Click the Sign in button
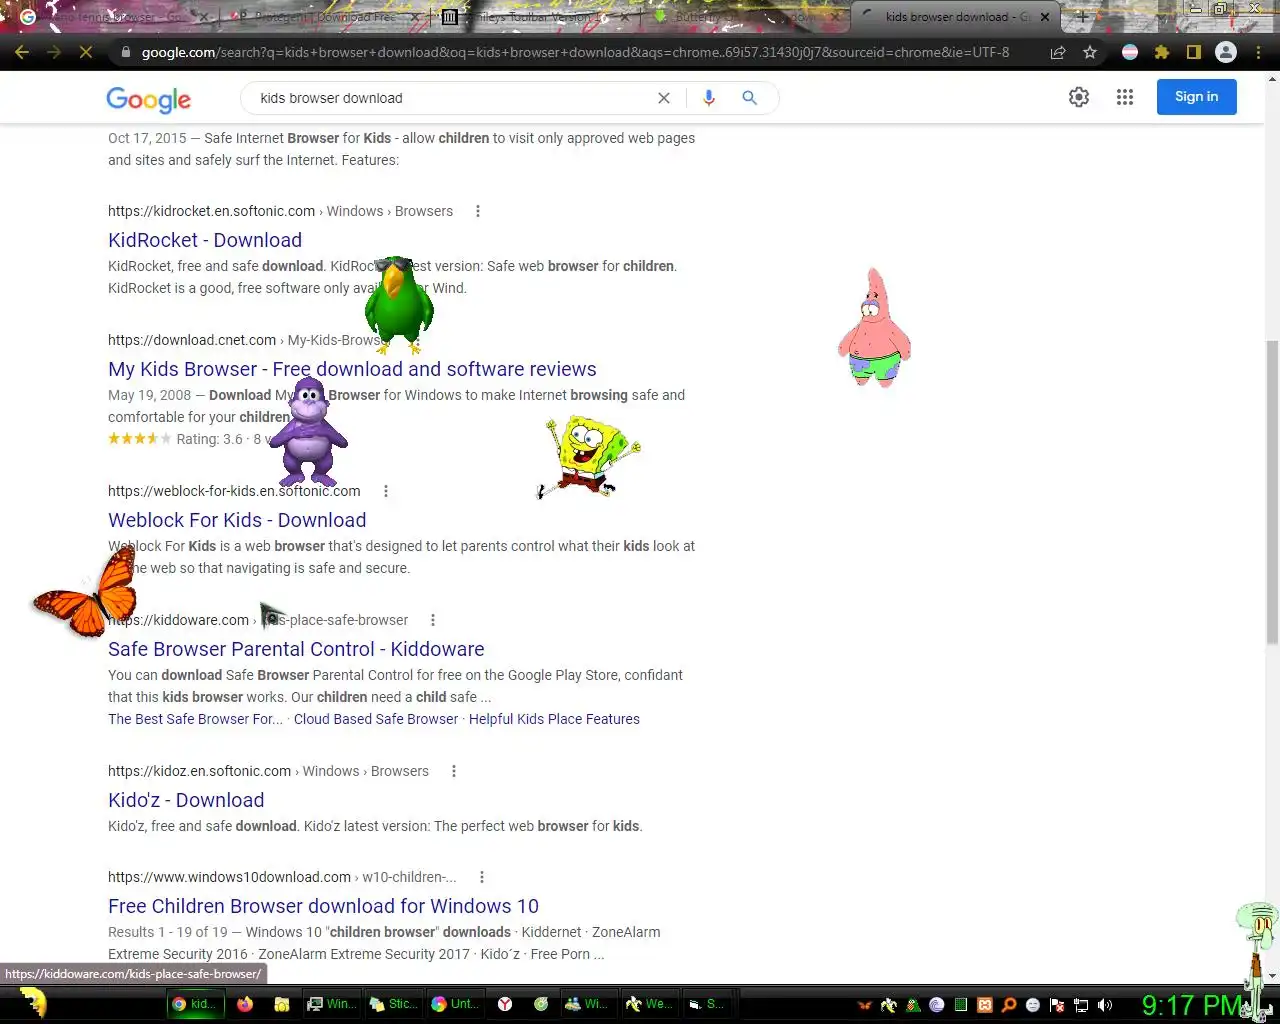This screenshot has height=1024, width=1280. click(1197, 97)
